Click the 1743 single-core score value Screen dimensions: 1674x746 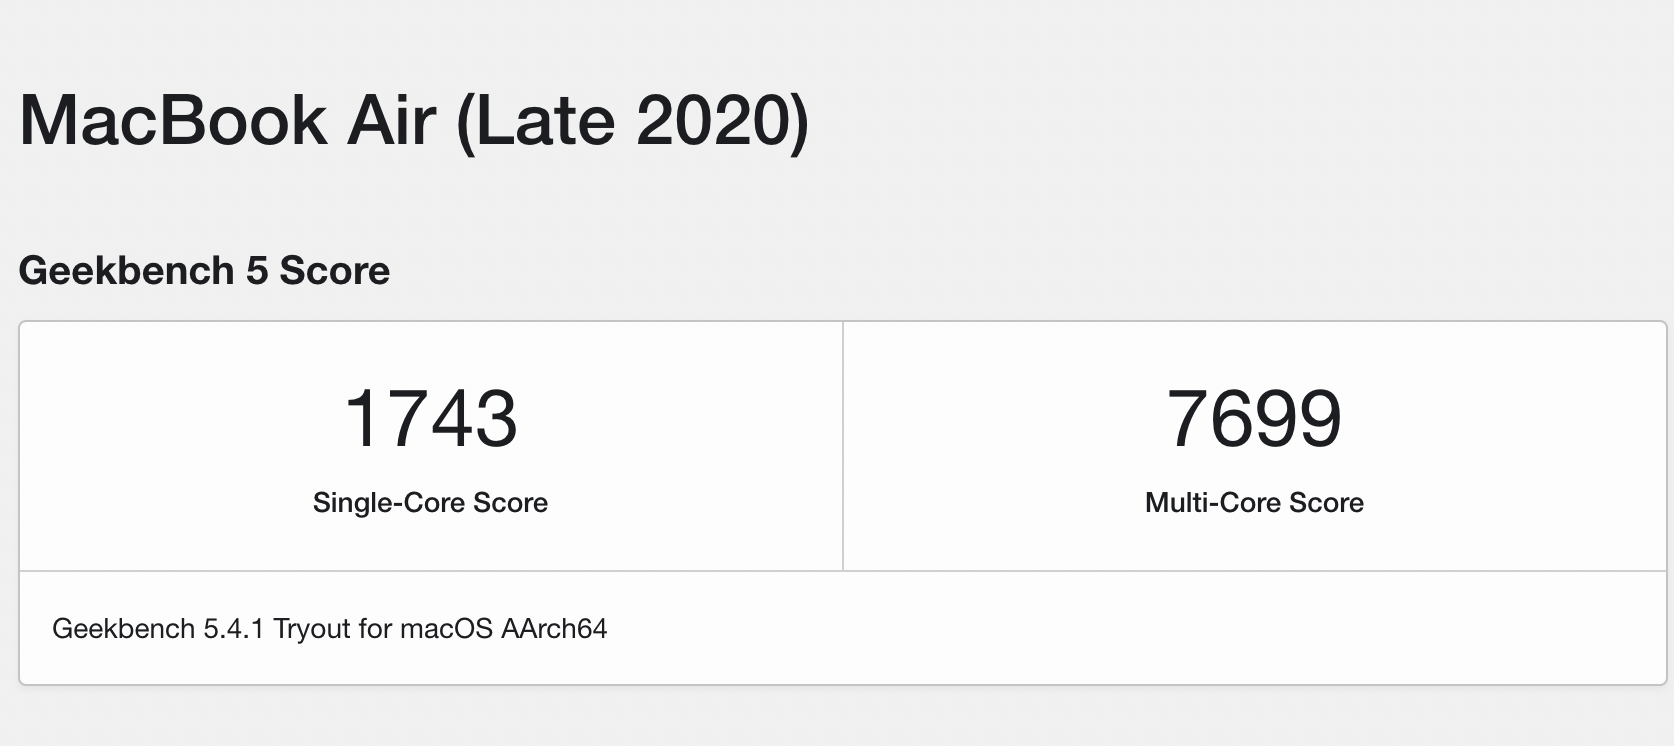pyautogui.click(x=431, y=419)
